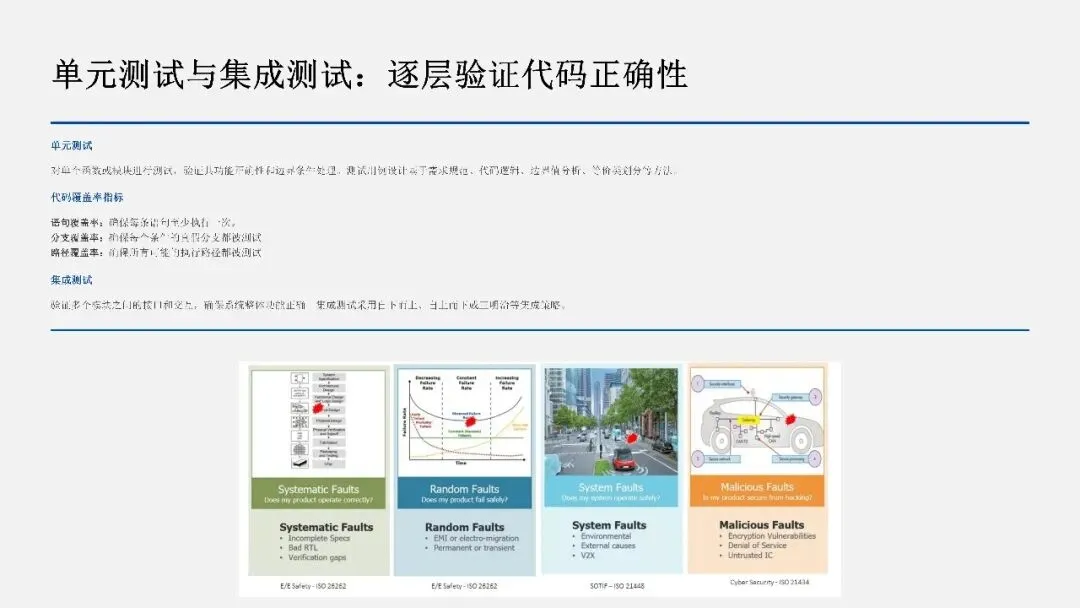Open the city street System Faults photo
Image resolution: width=1080 pixels, height=608 pixels.
click(611, 421)
